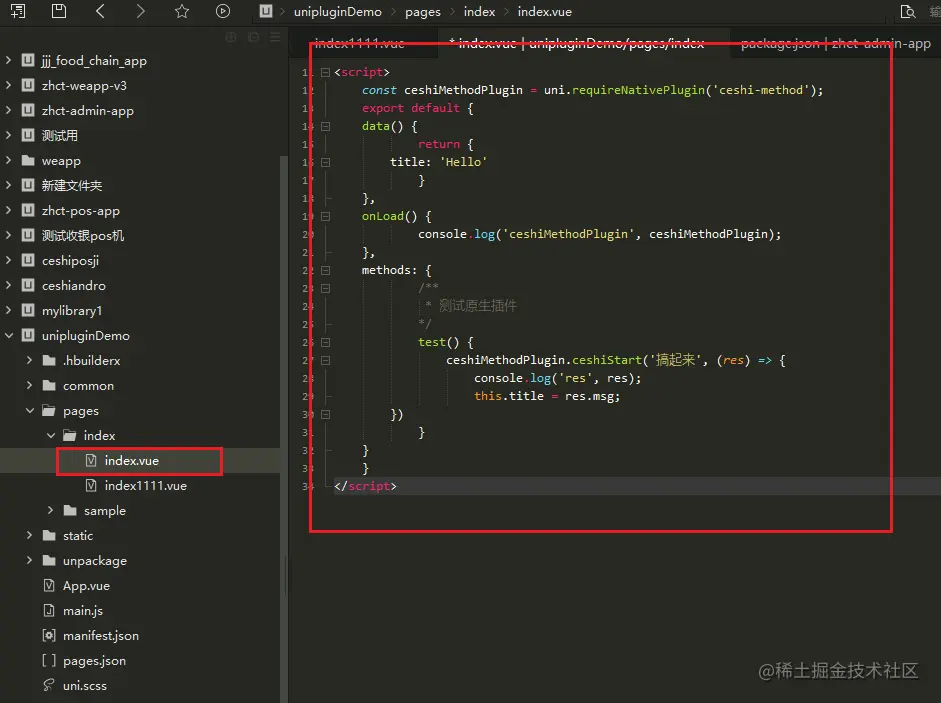The height and width of the screenshot is (703, 941).
Task: Expand the common folder arrow
Action: (29, 385)
